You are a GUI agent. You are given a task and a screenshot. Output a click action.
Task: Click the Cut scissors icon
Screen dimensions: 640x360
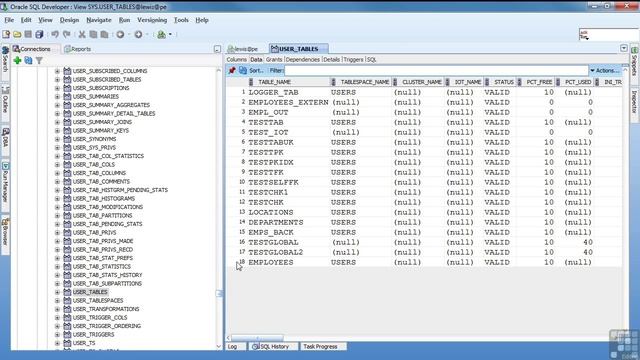(x=82, y=35)
